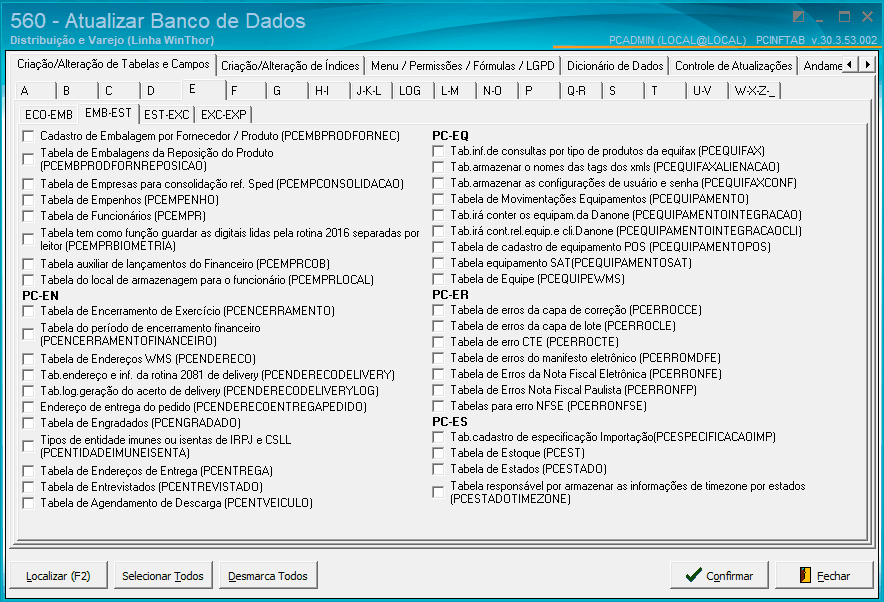Click the green checkmark icon on Confirmar
This screenshot has width=884, height=602.
pyautogui.click(x=693, y=575)
